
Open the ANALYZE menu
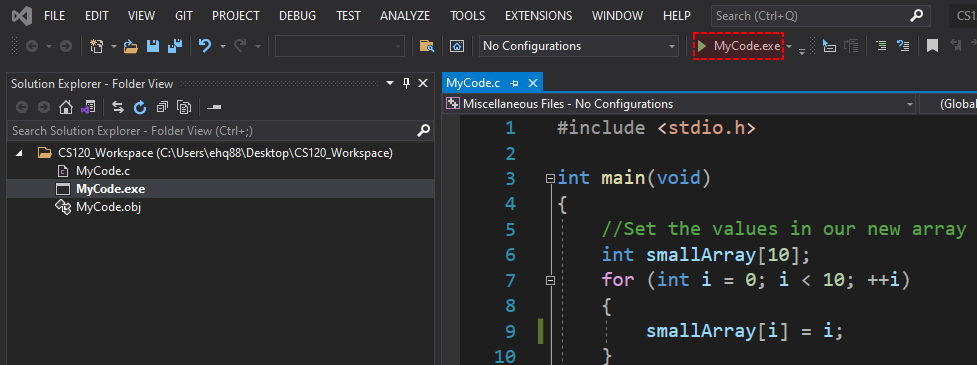[405, 16]
